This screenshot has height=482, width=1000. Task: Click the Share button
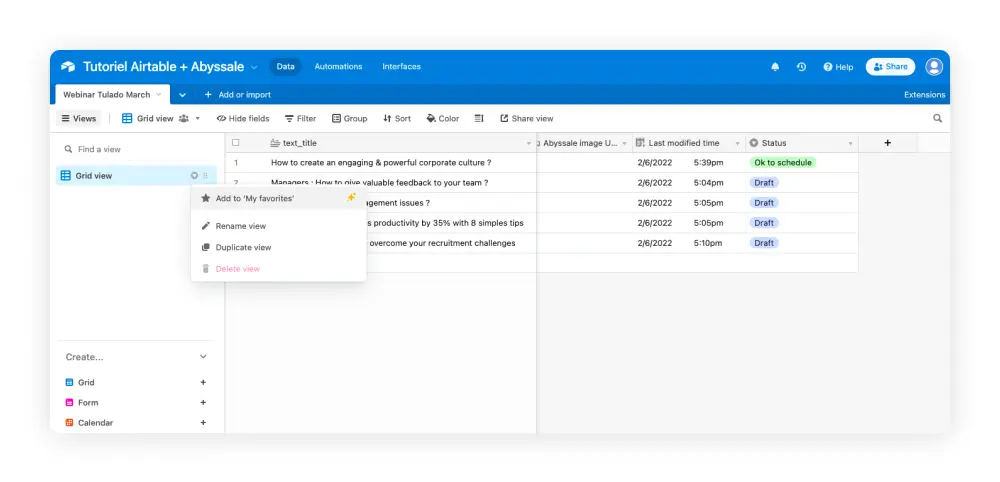890,66
